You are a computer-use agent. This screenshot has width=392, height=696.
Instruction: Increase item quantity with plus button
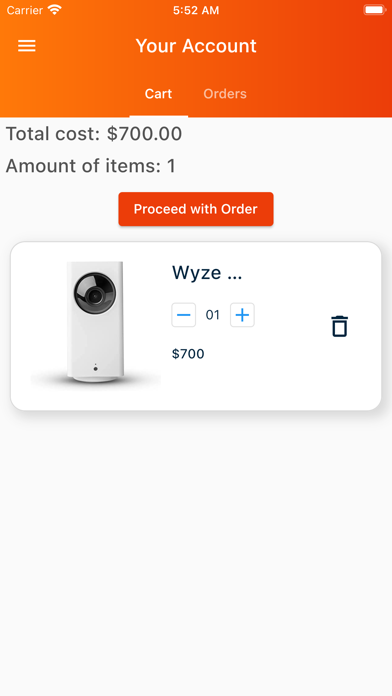click(x=242, y=315)
